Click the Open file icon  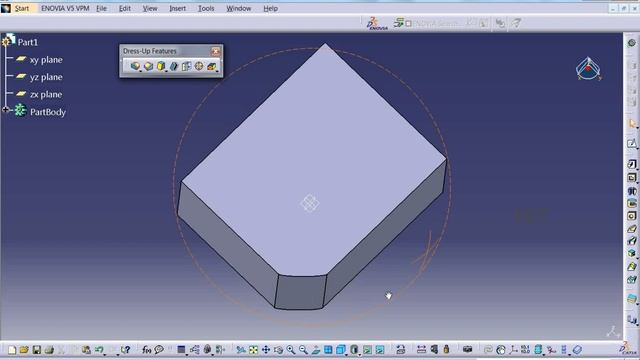coord(24,350)
